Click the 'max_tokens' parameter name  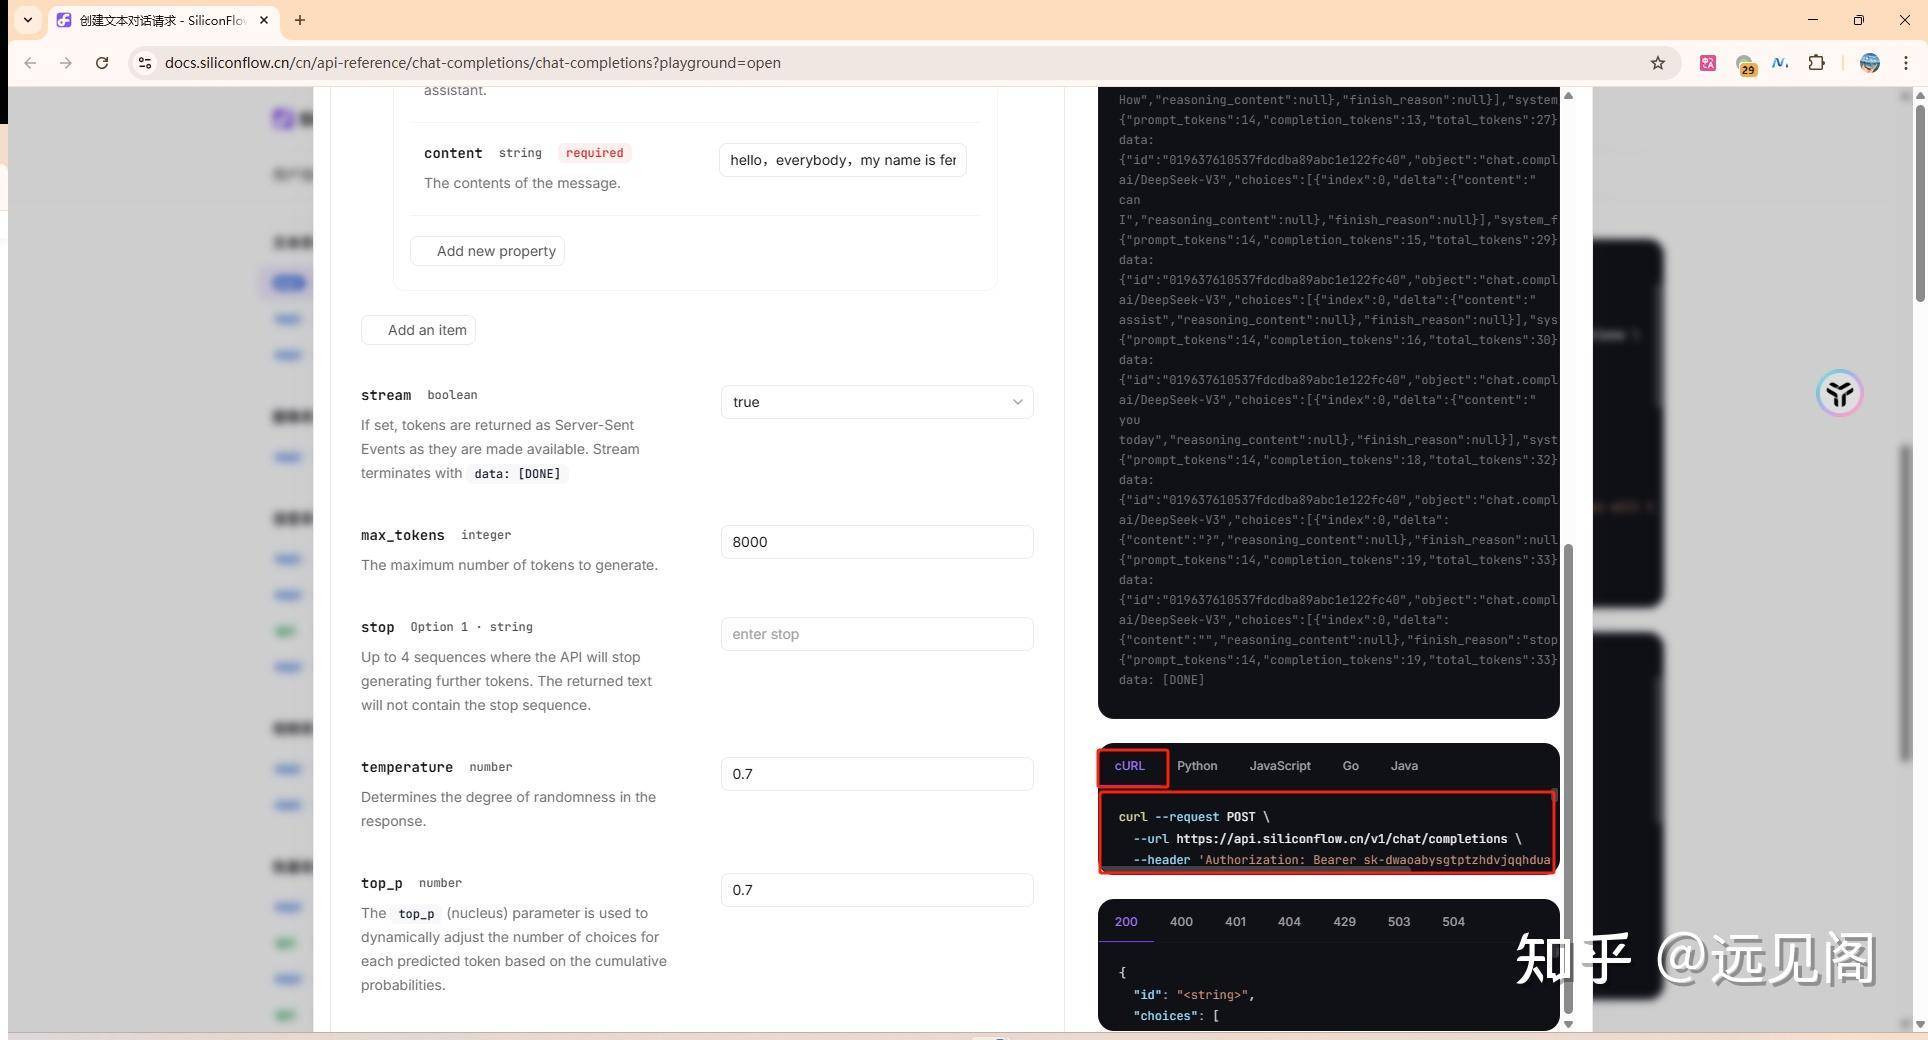tap(403, 535)
